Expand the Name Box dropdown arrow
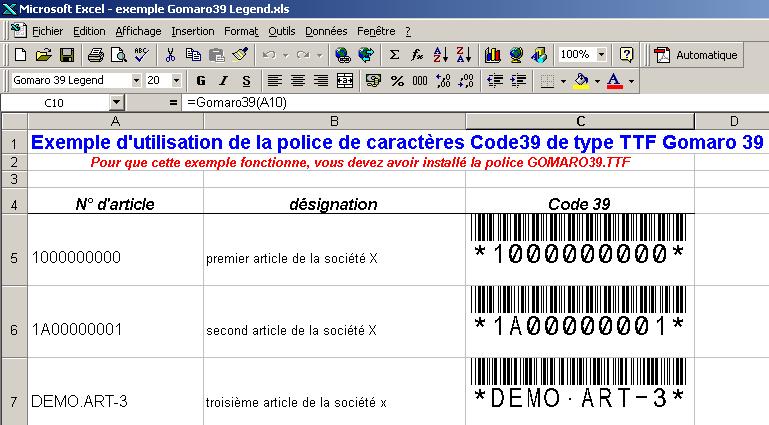The height and width of the screenshot is (425, 769). click(x=116, y=102)
